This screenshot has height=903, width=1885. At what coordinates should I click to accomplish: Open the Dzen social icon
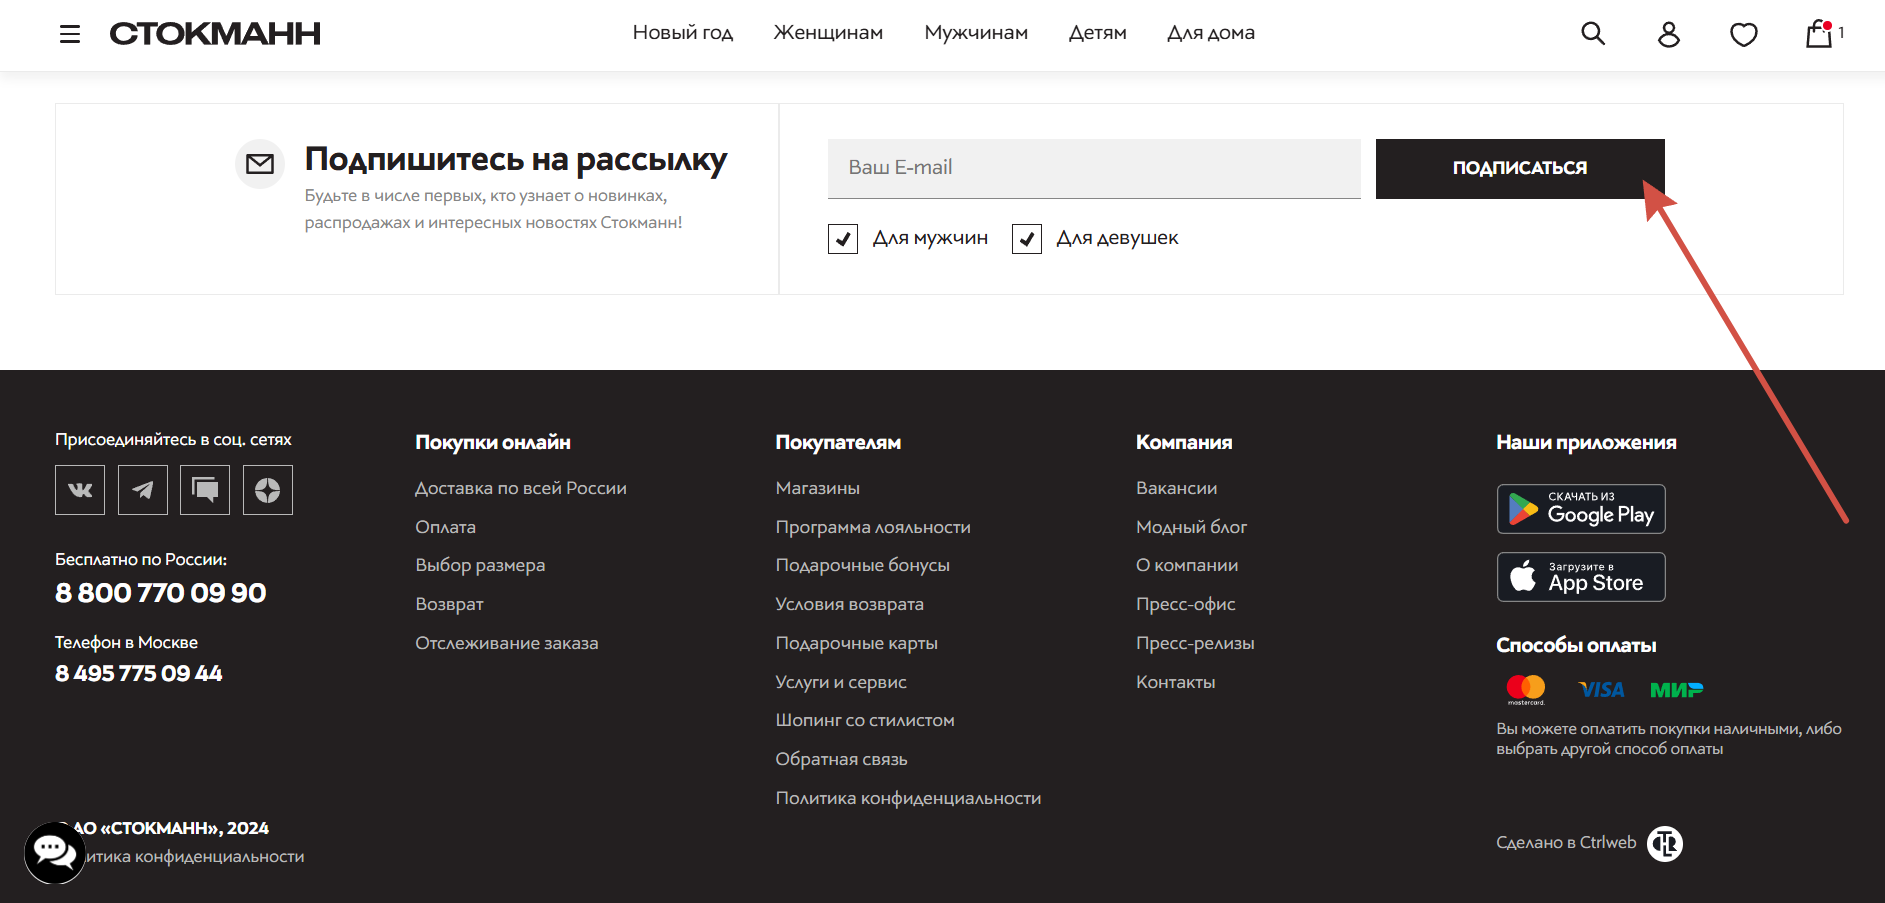coord(268,490)
